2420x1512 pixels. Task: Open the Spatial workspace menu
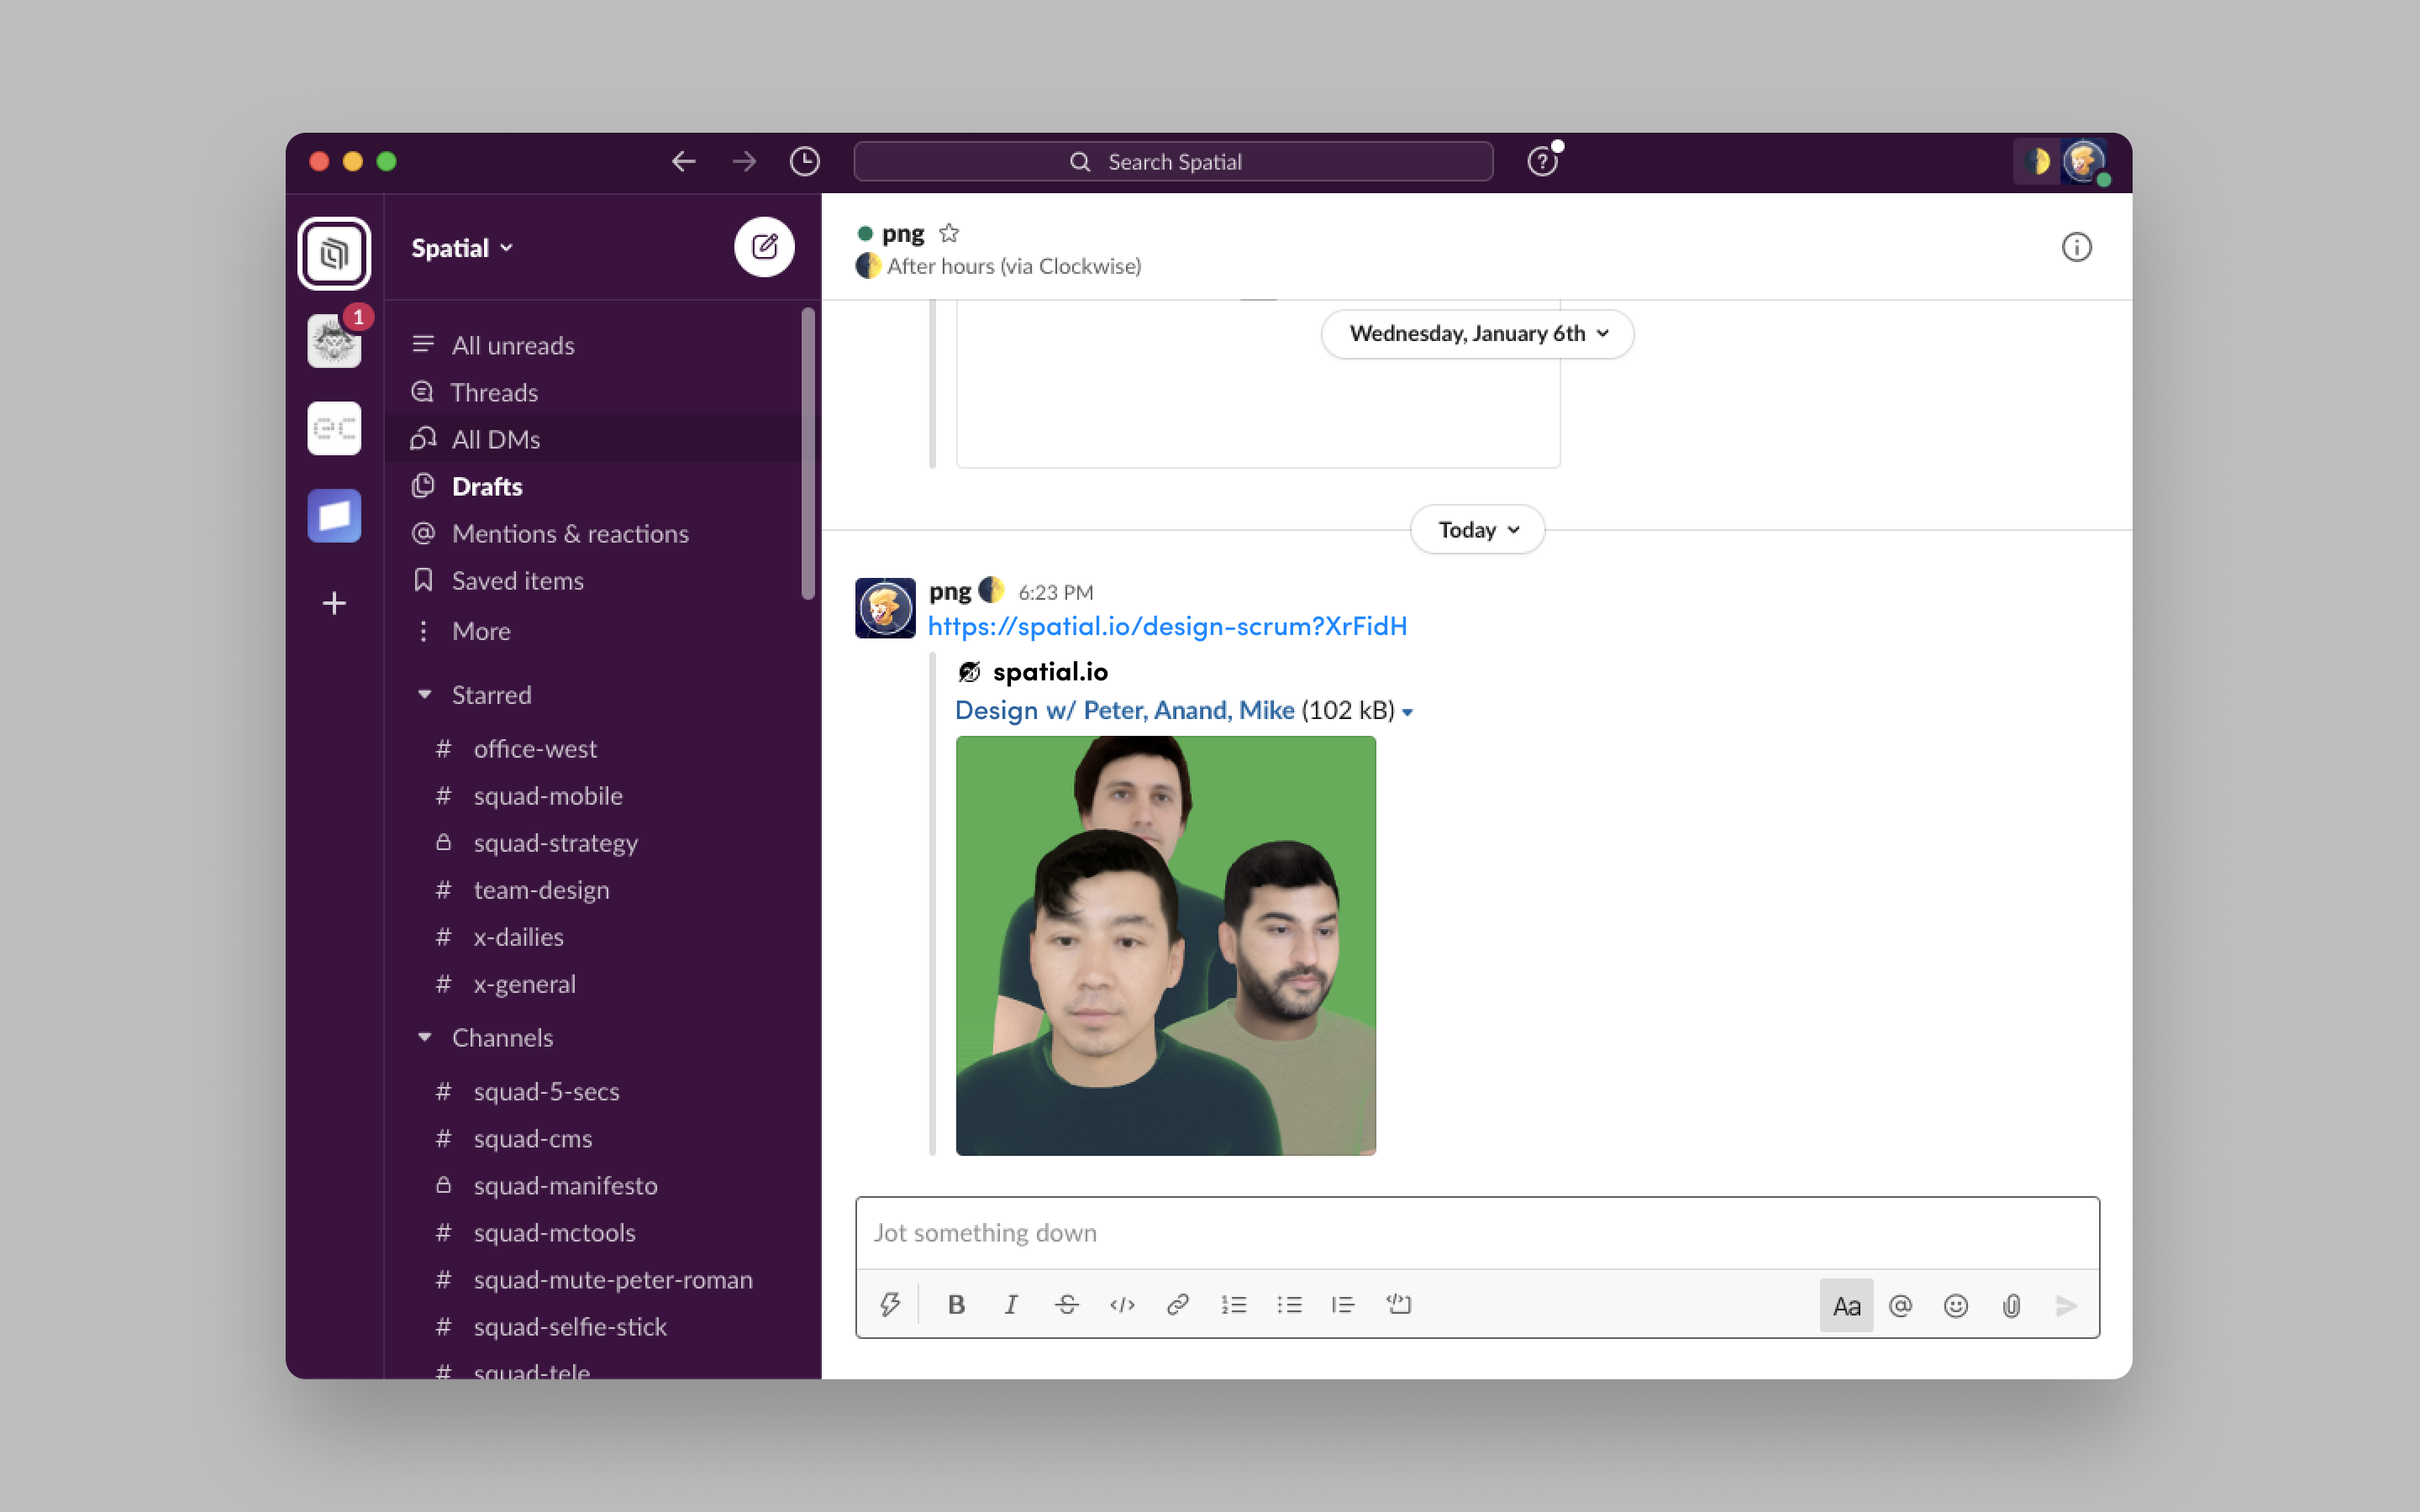pos(461,248)
